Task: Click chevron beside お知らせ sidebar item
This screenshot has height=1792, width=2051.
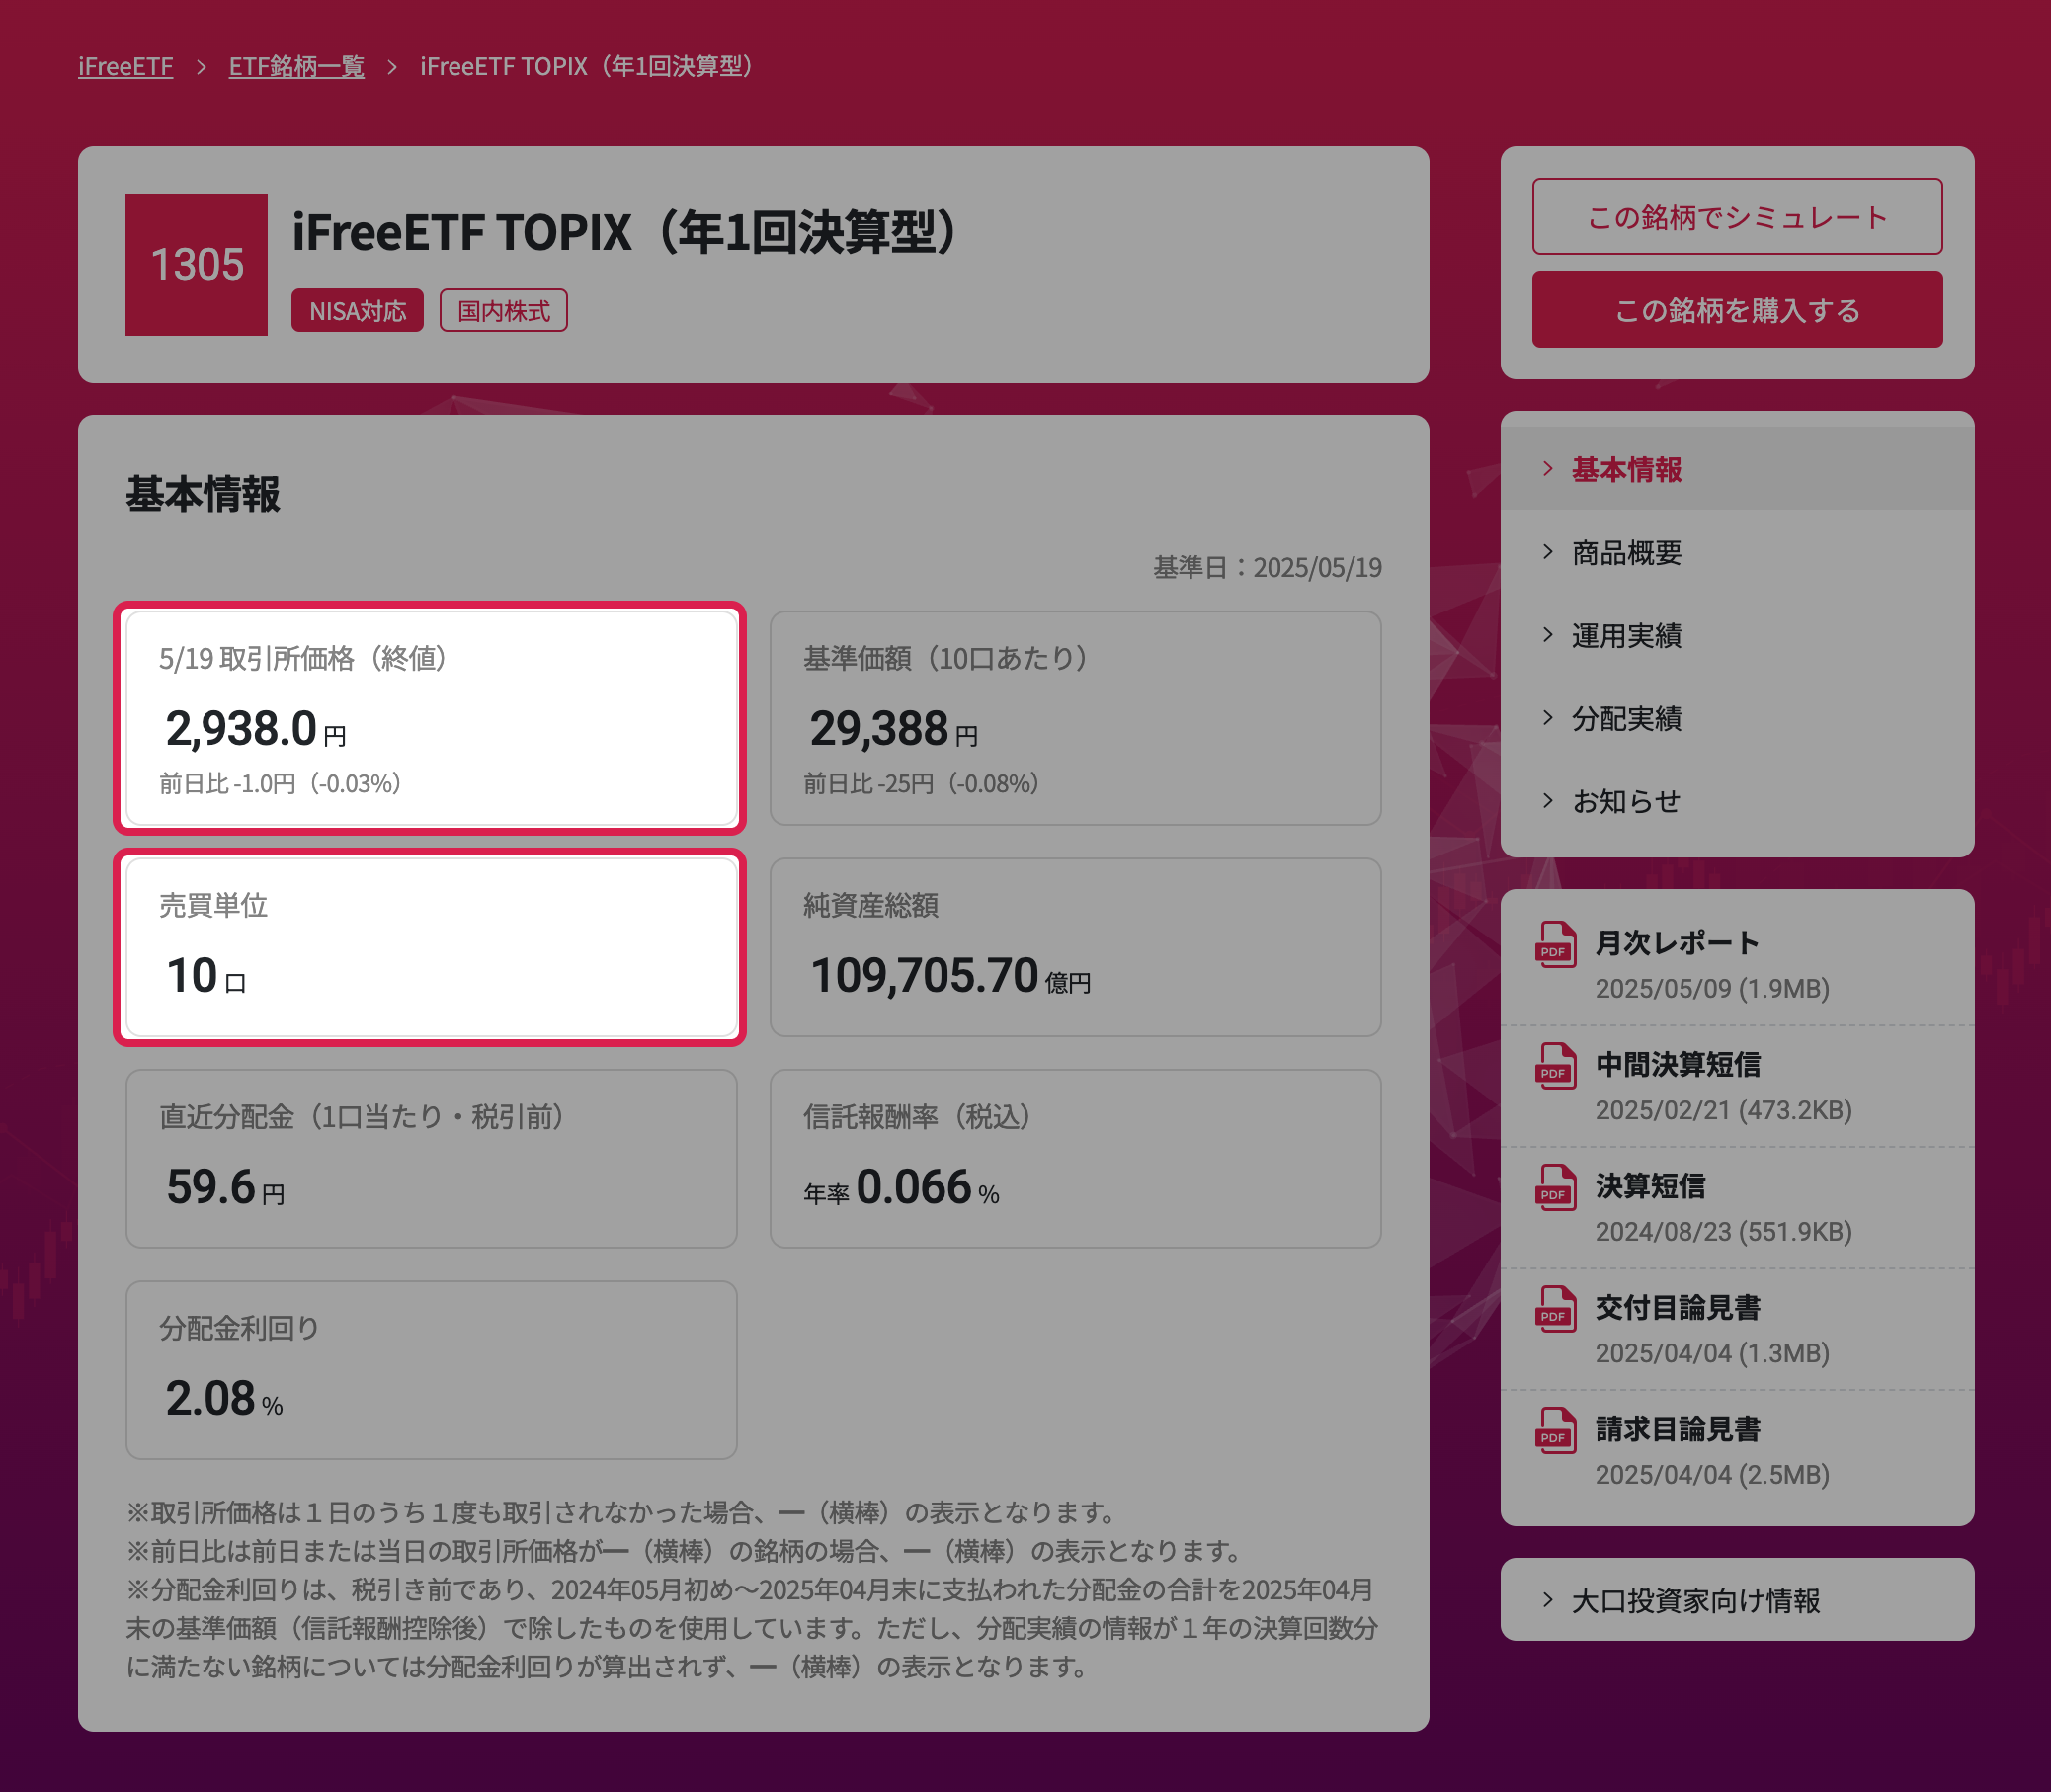Action: [x=1548, y=801]
